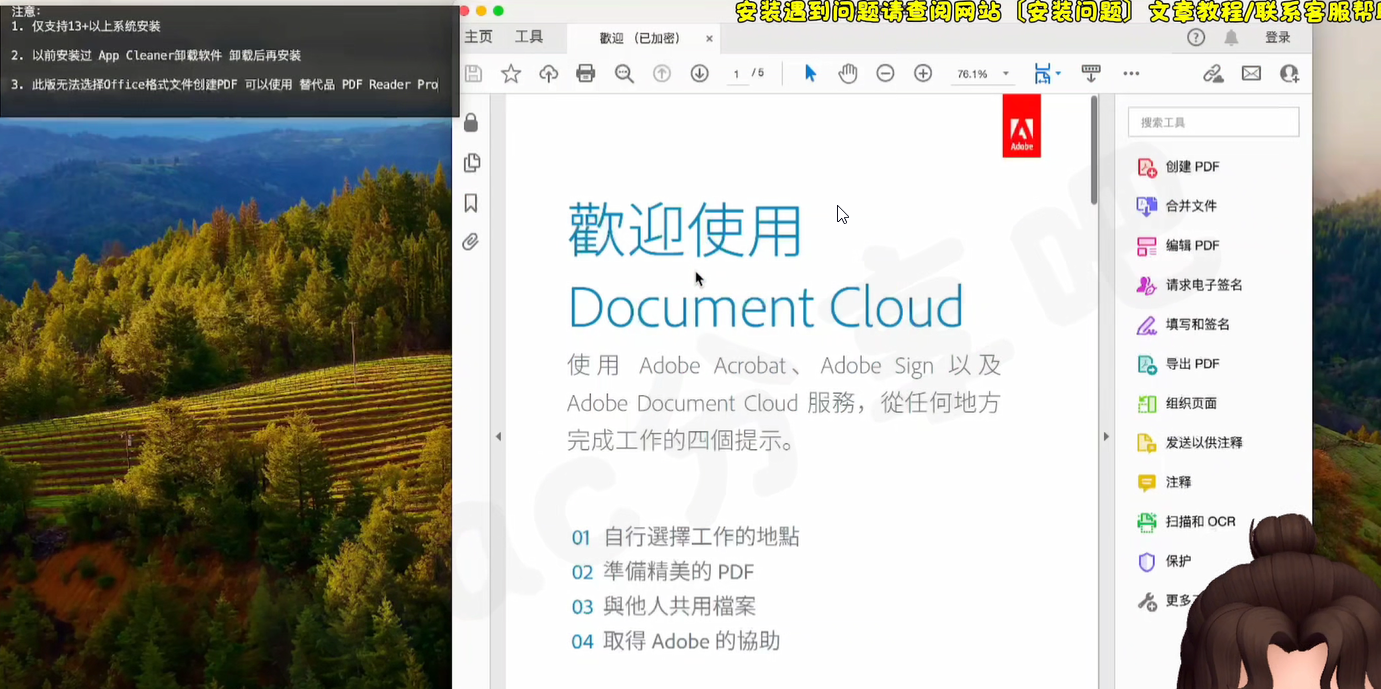Click the scrolling mode keyboard icon
The image size is (1381, 689).
[x=1091, y=73]
